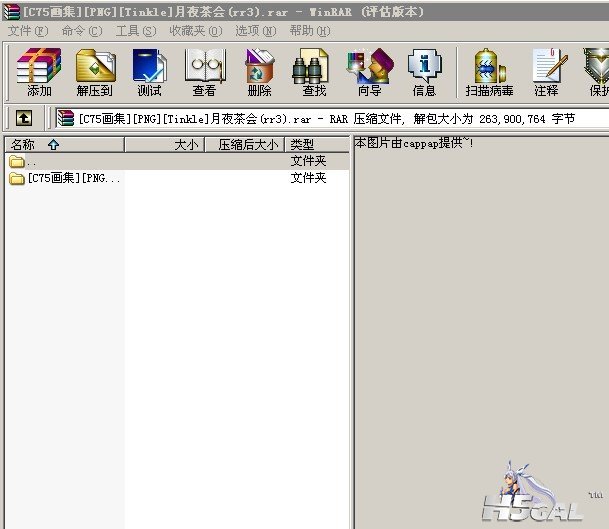This screenshot has width=609, height=529.
Task: Open the 收藏夹(O) menu
Action: tap(196, 31)
